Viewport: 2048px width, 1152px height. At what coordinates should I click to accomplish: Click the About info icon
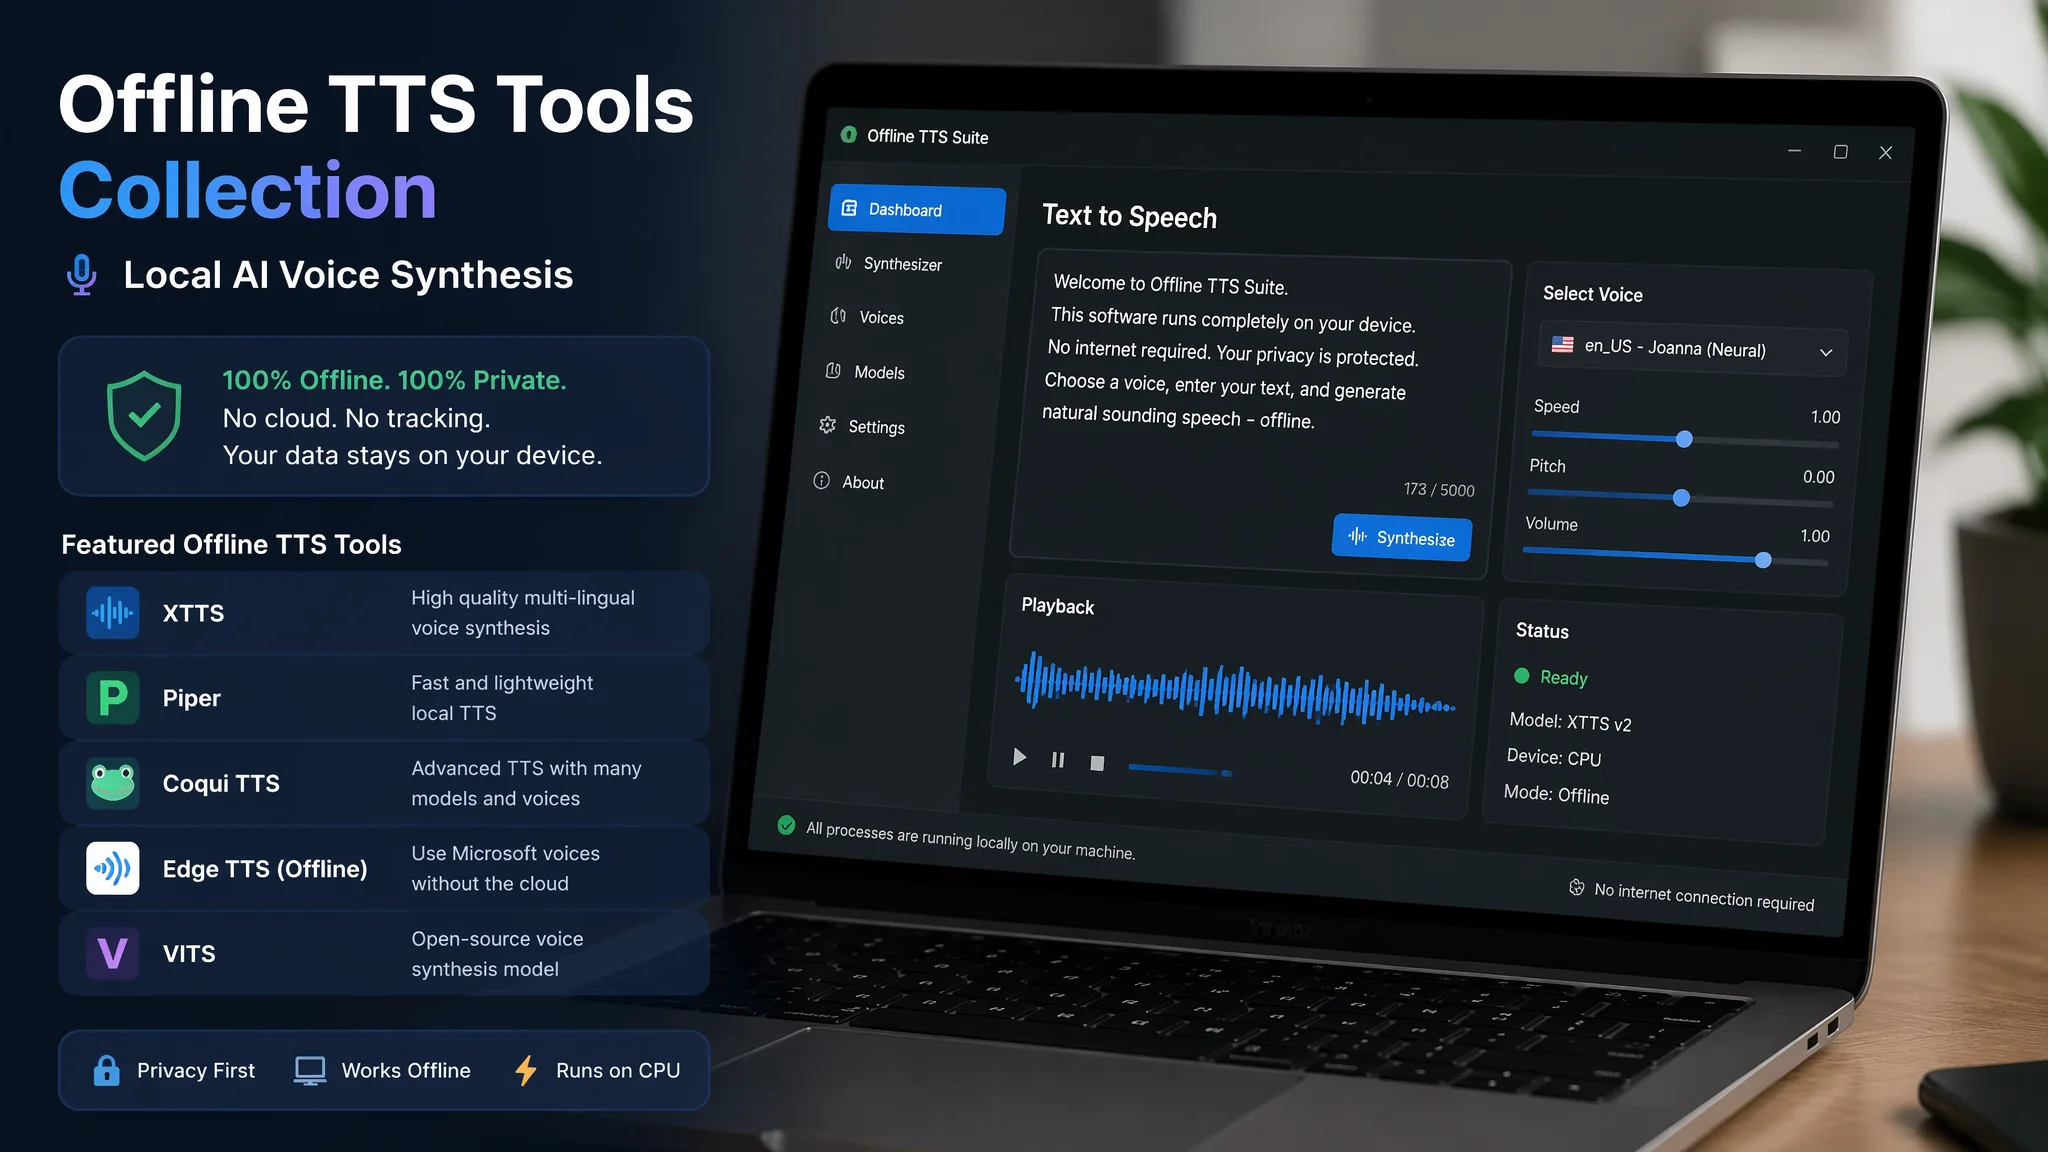click(822, 480)
